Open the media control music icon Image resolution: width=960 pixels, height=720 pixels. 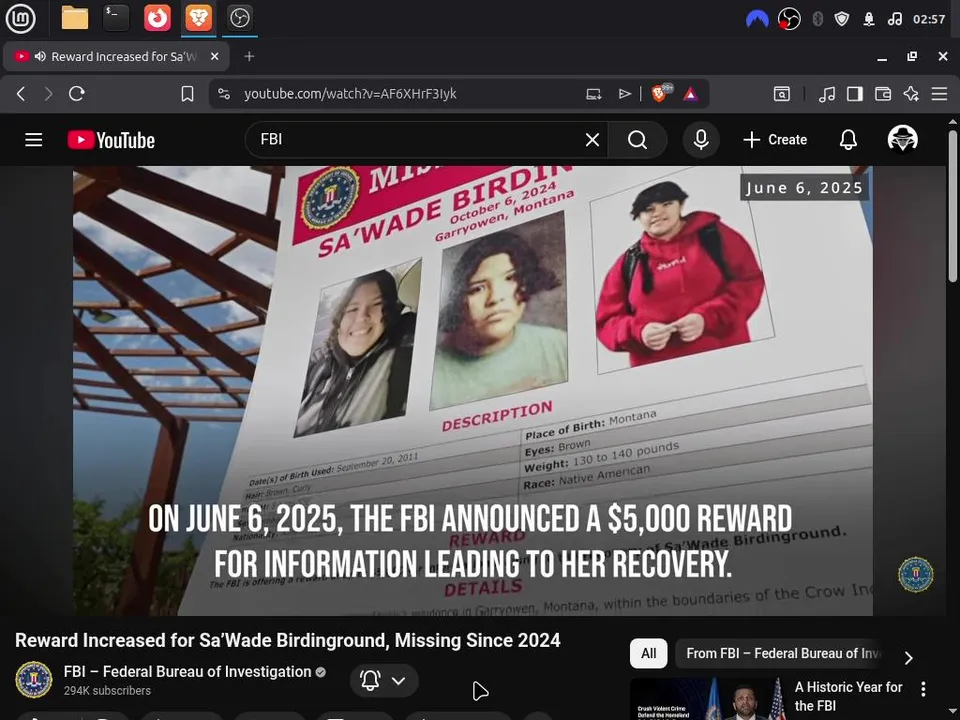tap(827, 94)
